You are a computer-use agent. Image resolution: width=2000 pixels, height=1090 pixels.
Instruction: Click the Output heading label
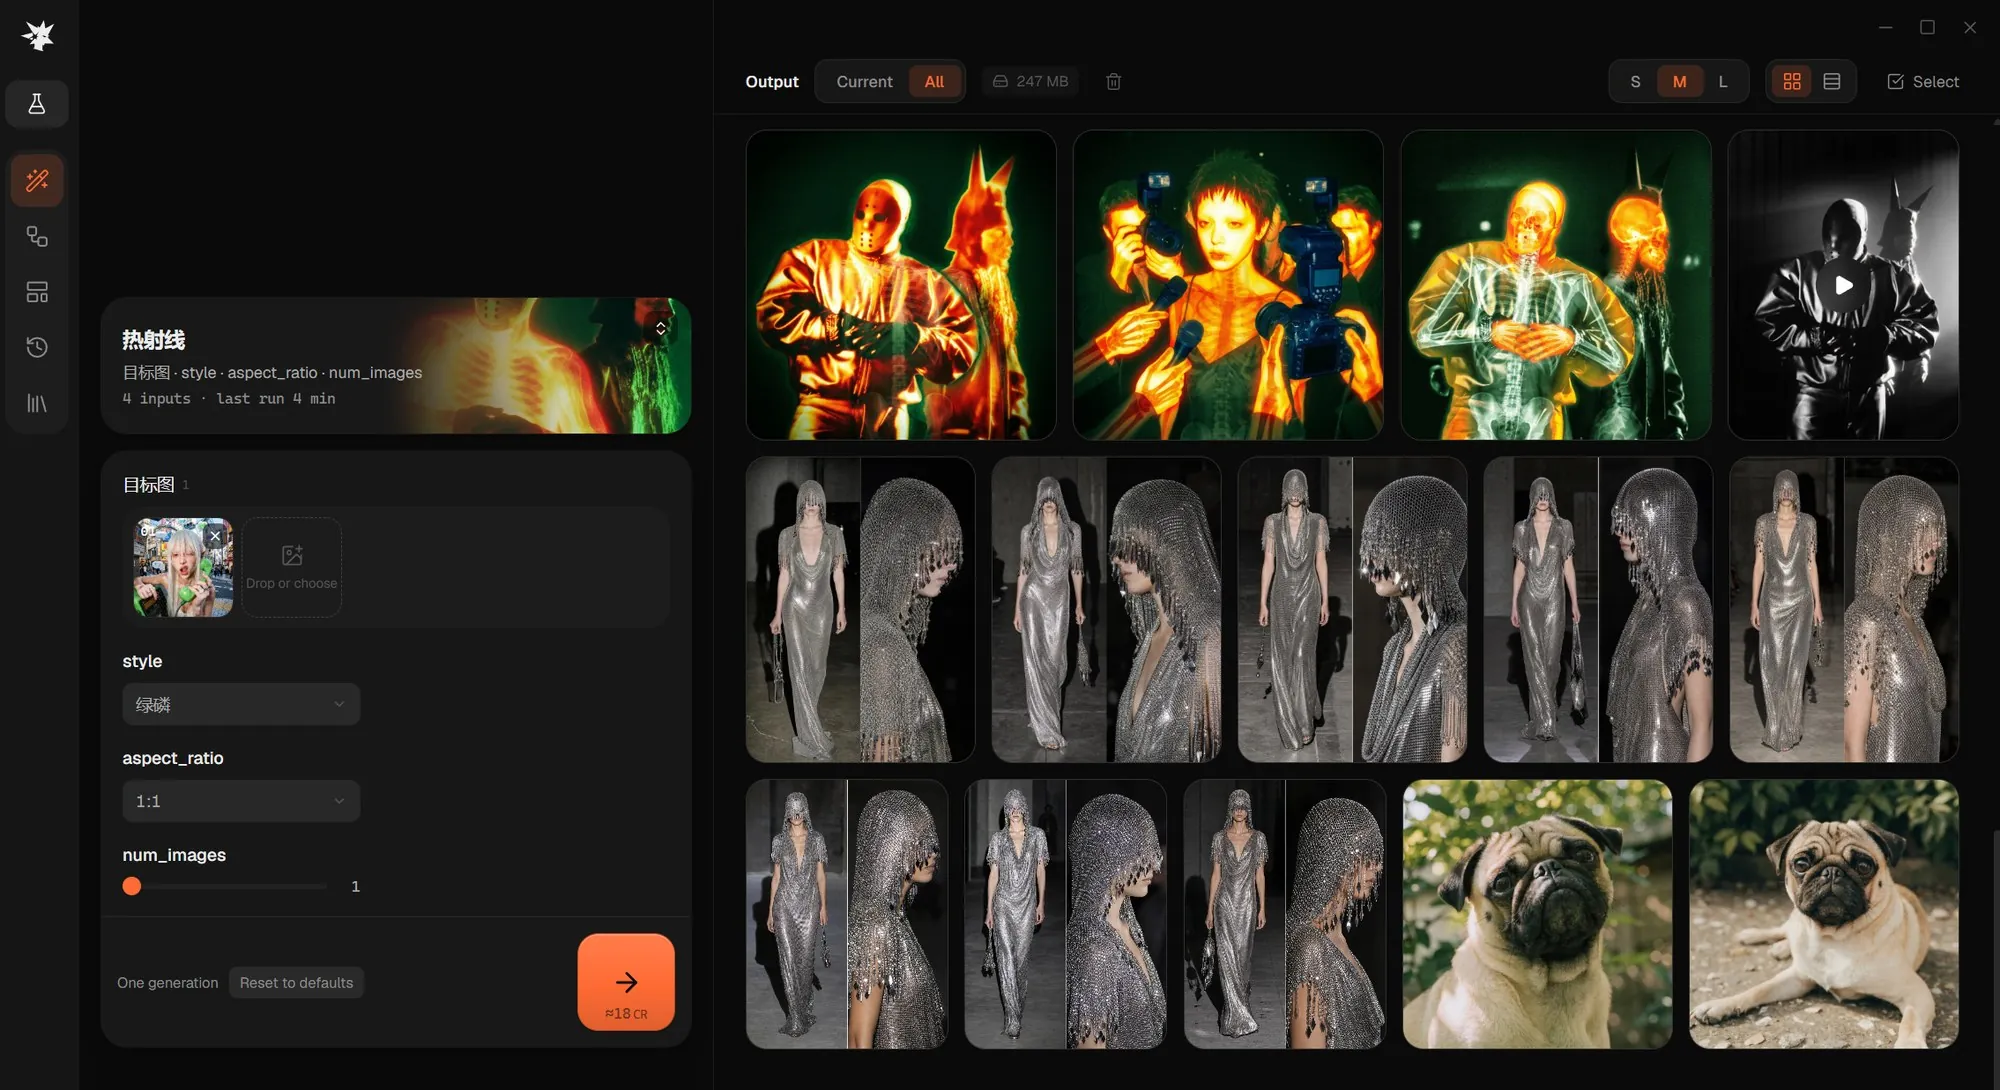(772, 82)
